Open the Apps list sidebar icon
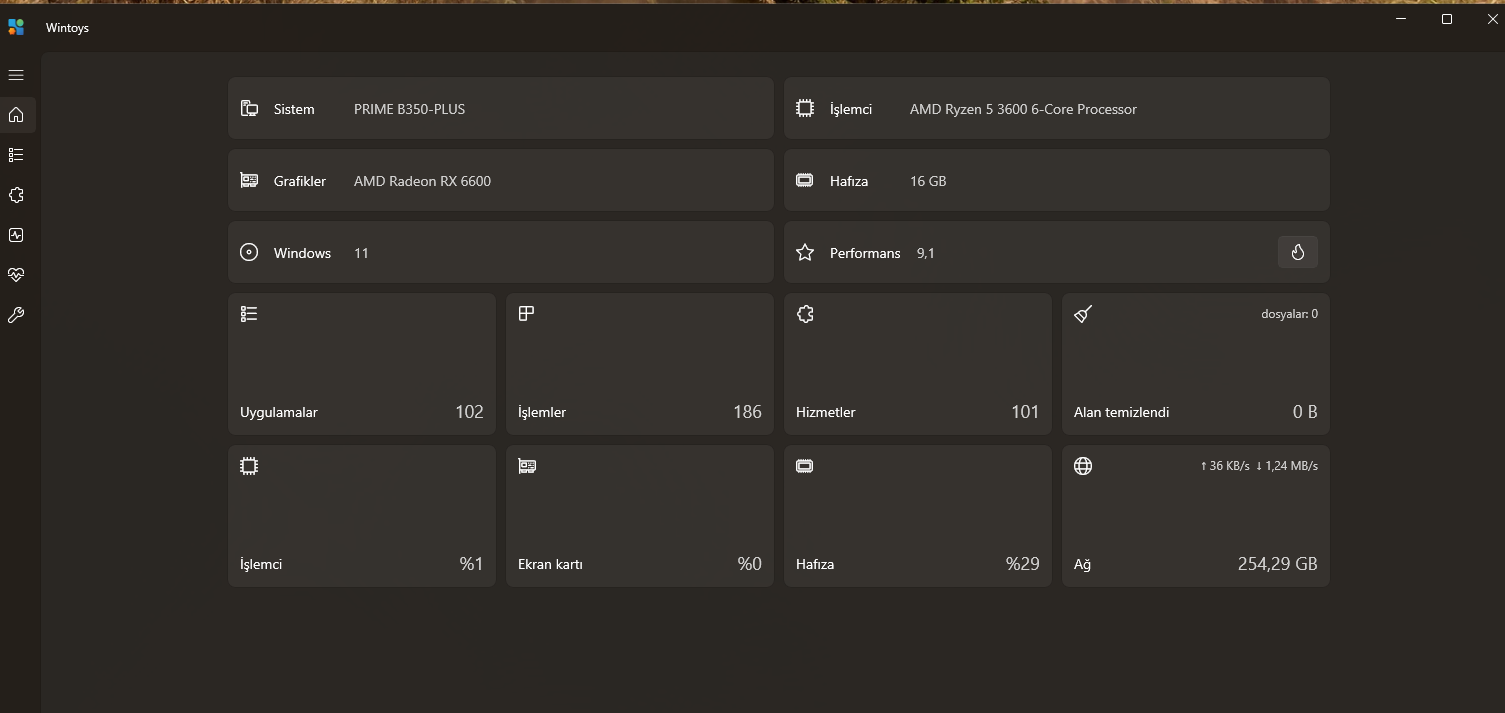This screenshot has height=713, width=1505. point(16,155)
